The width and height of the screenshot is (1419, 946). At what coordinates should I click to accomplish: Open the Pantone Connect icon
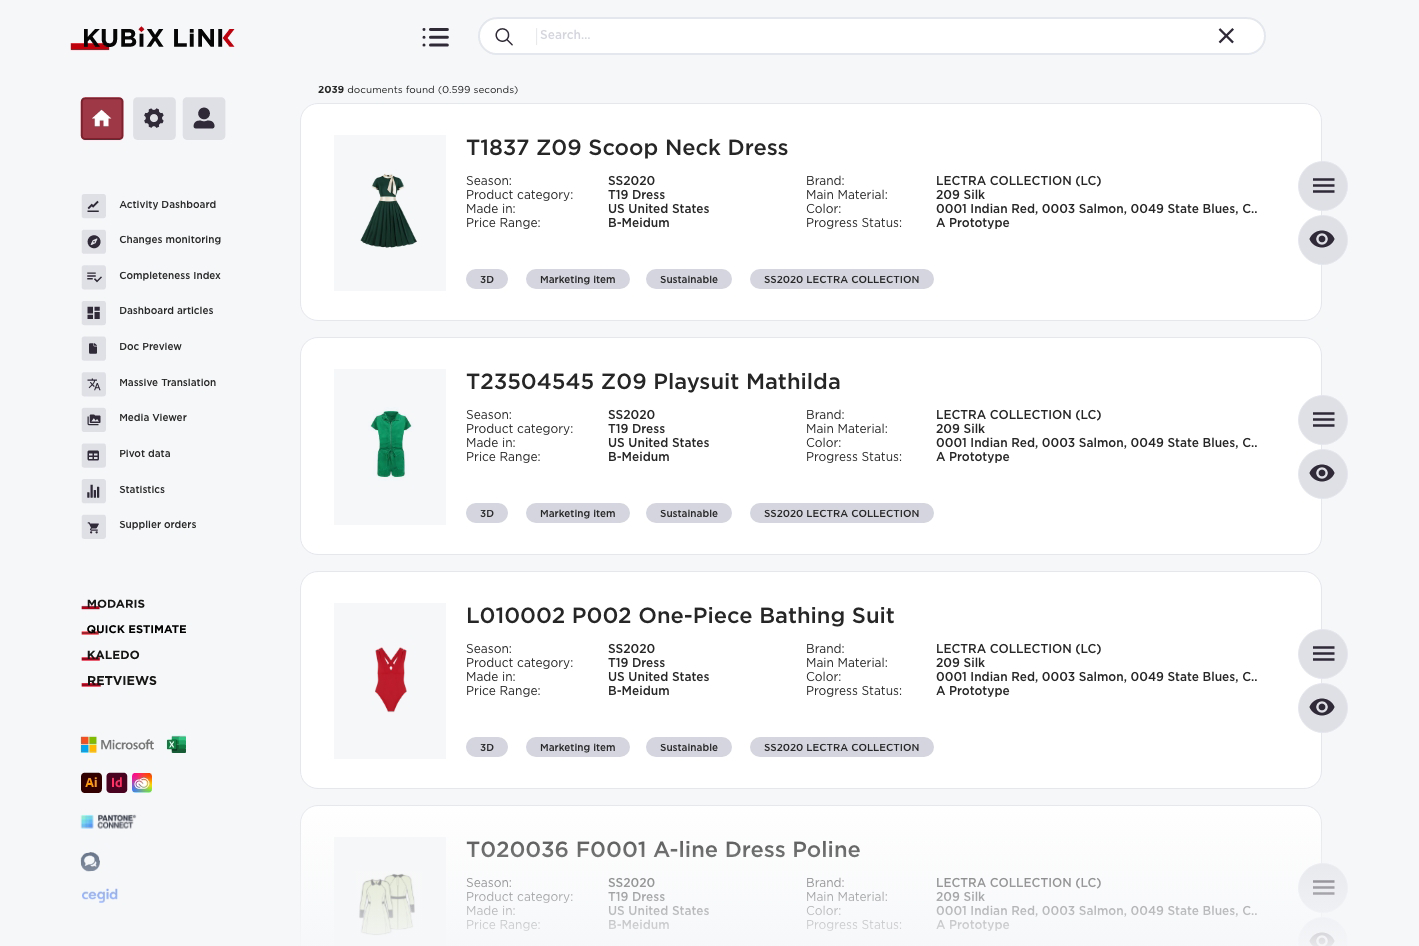[108, 822]
